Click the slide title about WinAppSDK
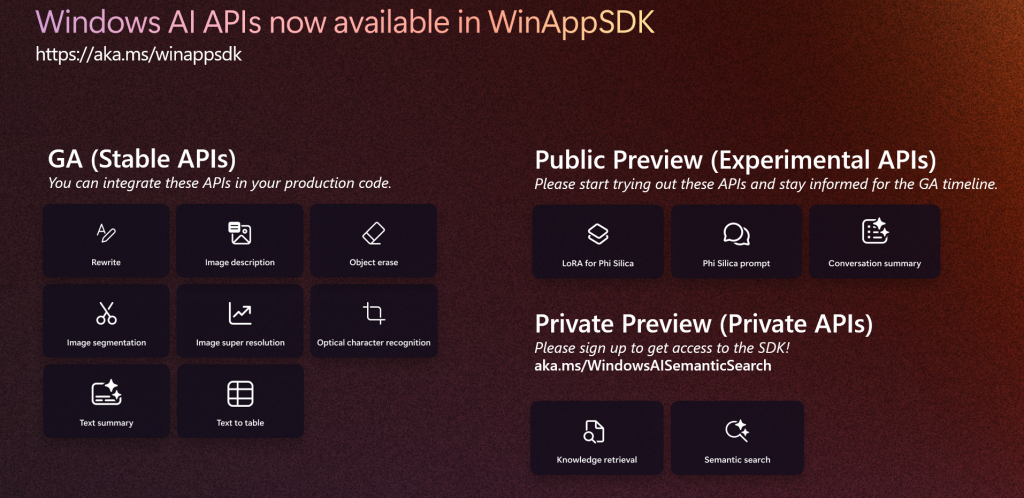Screen dimensions: 1024x498 (345, 23)
